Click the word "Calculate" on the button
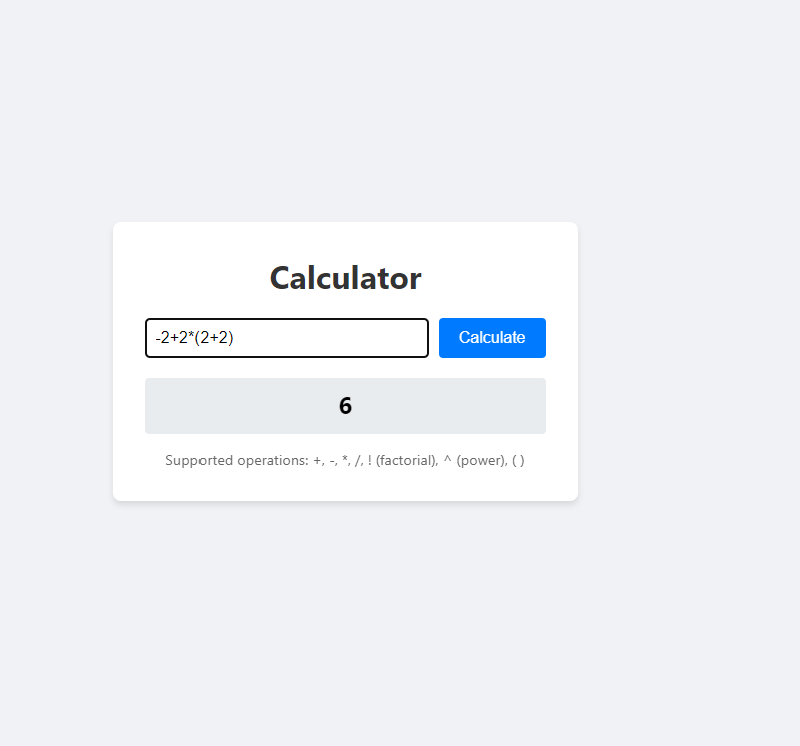 click(x=492, y=338)
